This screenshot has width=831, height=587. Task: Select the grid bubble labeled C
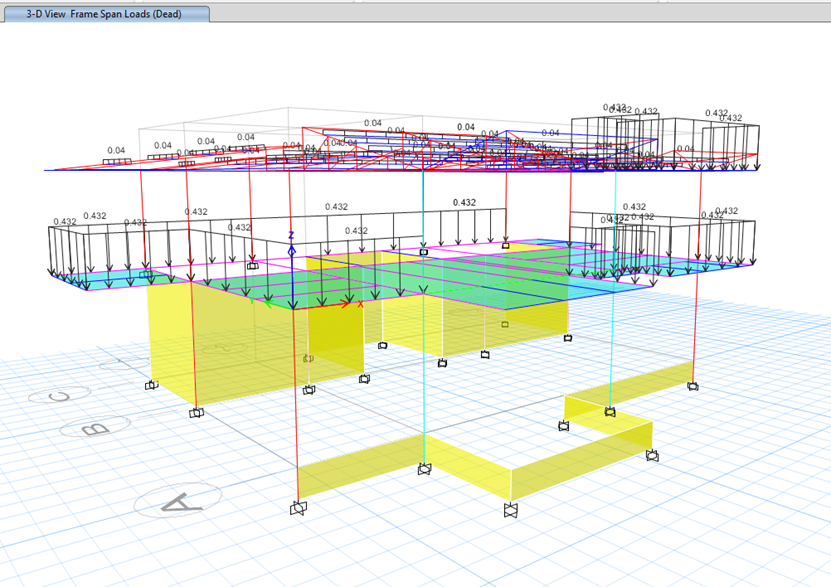coord(60,393)
